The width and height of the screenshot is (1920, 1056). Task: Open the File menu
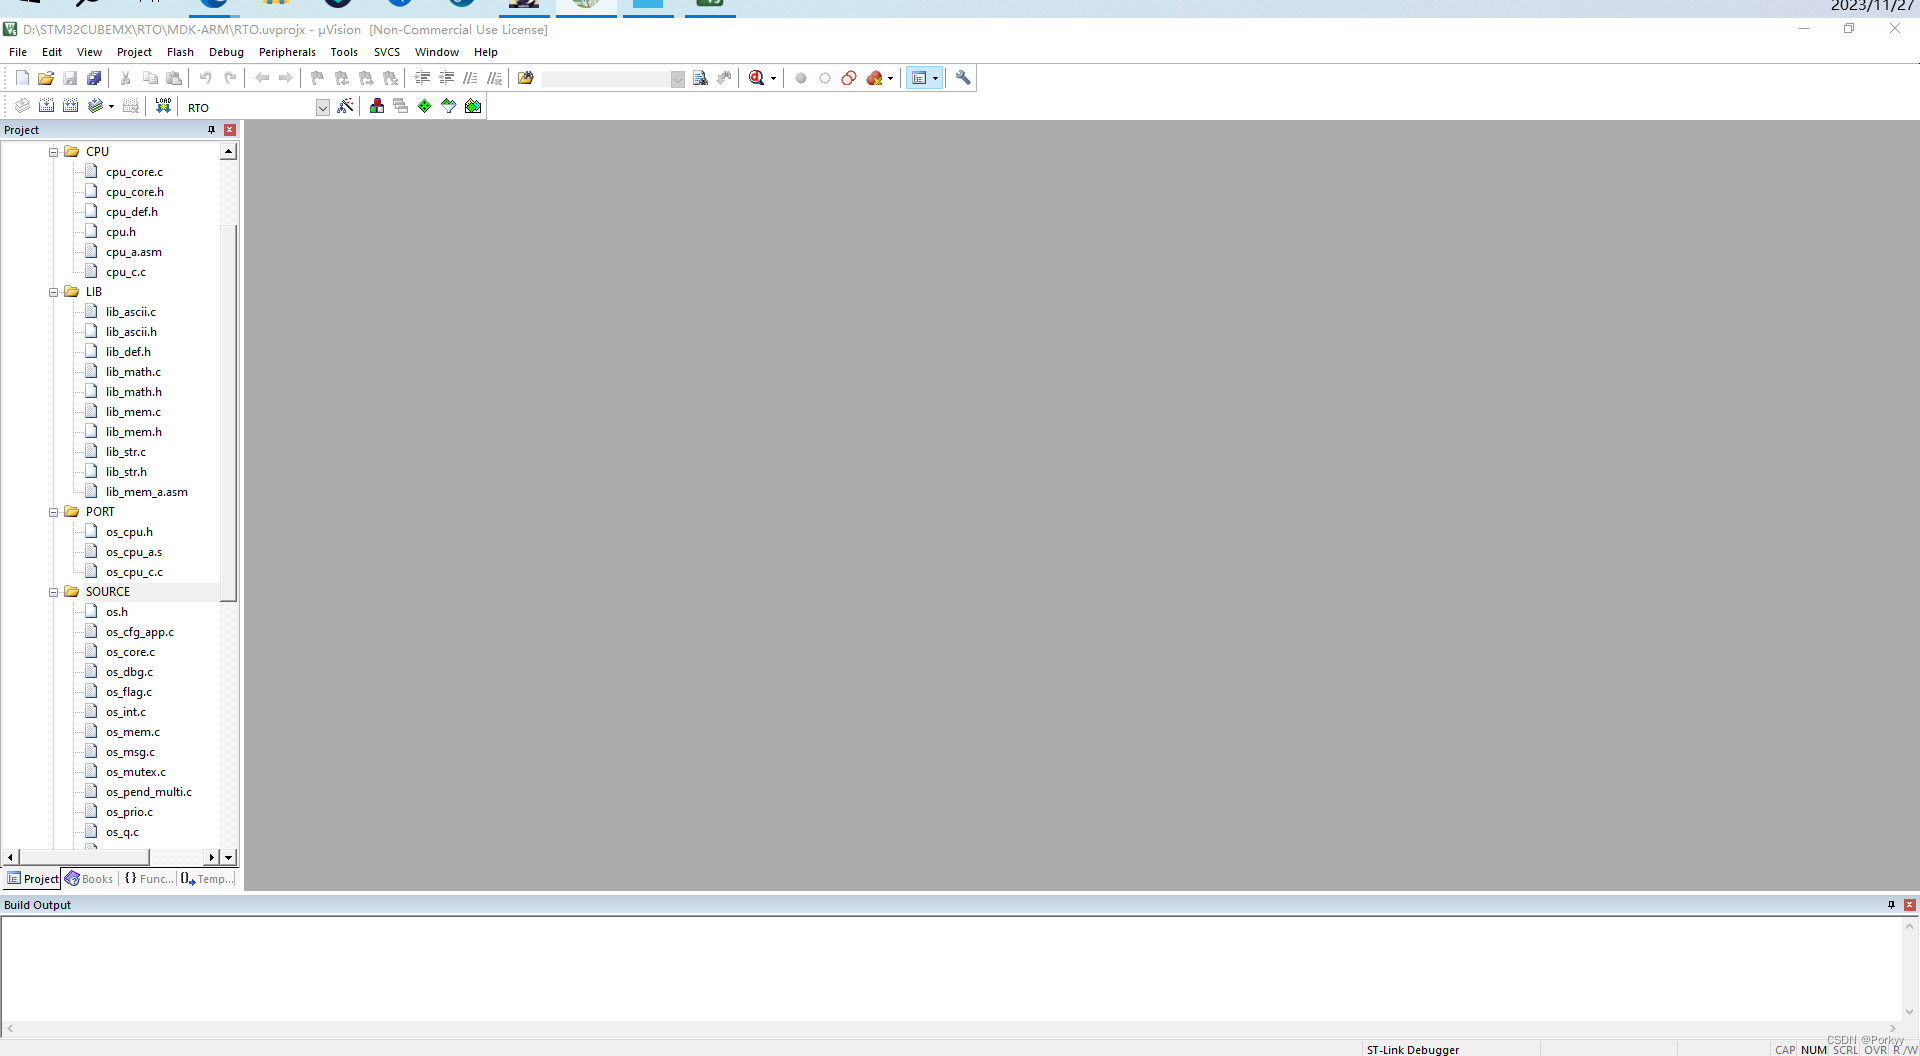point(18,52)
